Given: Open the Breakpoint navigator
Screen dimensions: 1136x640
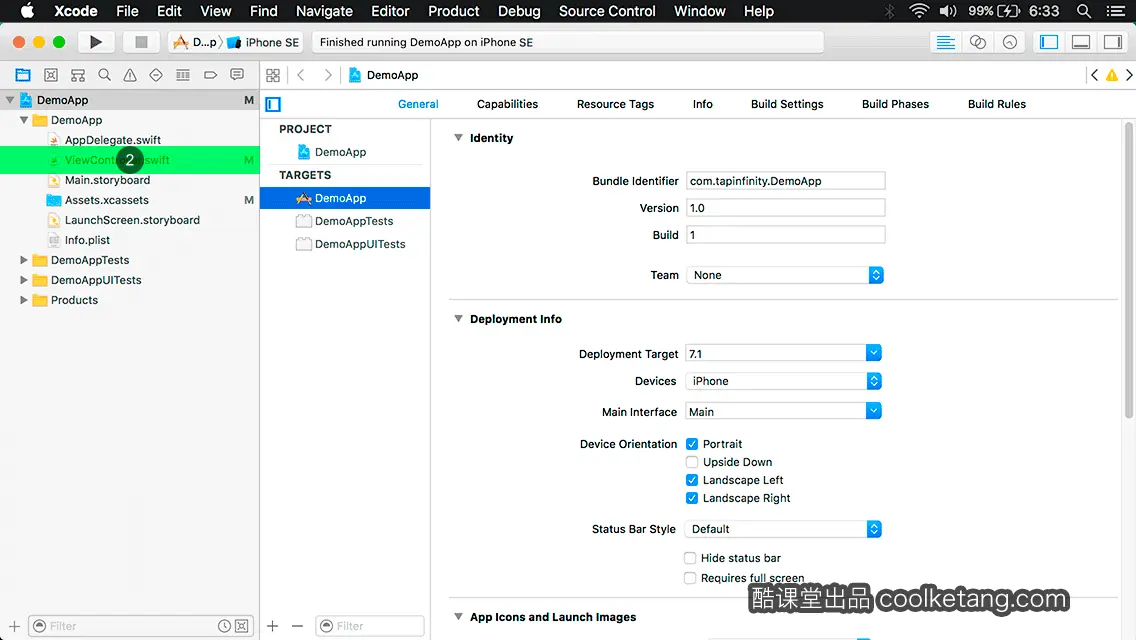Looking at the screenshot, I should pos(210,75).
